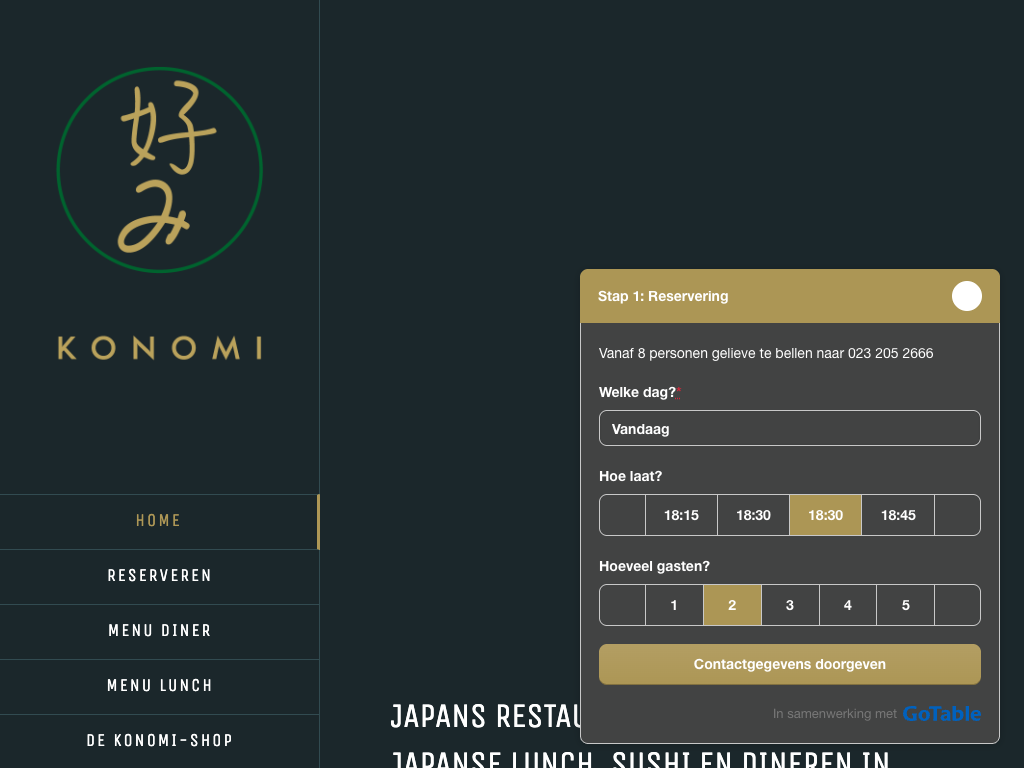Click the blank next-times arrow cell after 18:45
Viewport: 1024px width, 768px height.
click(x=957, y=515)
